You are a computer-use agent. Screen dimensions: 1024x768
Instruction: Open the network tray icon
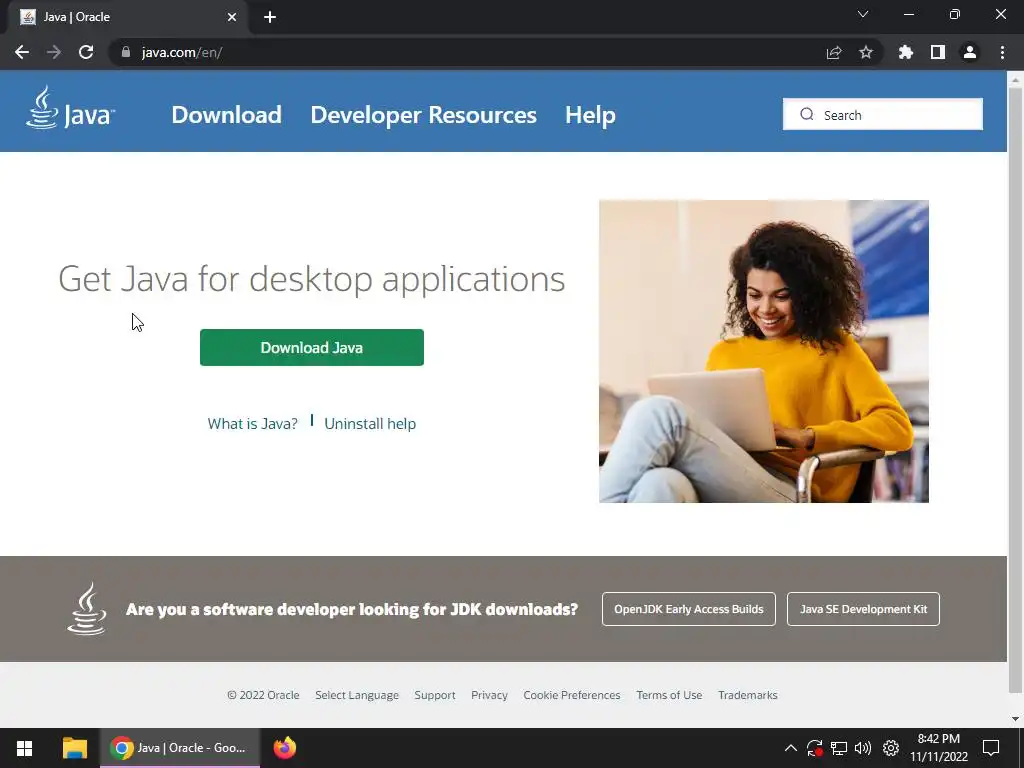pos(839,748)
